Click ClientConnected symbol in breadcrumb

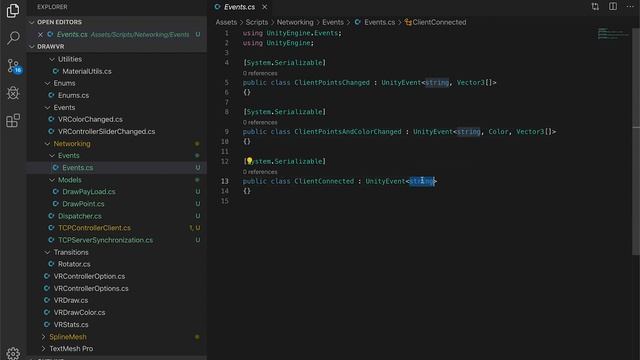(439, 22)
